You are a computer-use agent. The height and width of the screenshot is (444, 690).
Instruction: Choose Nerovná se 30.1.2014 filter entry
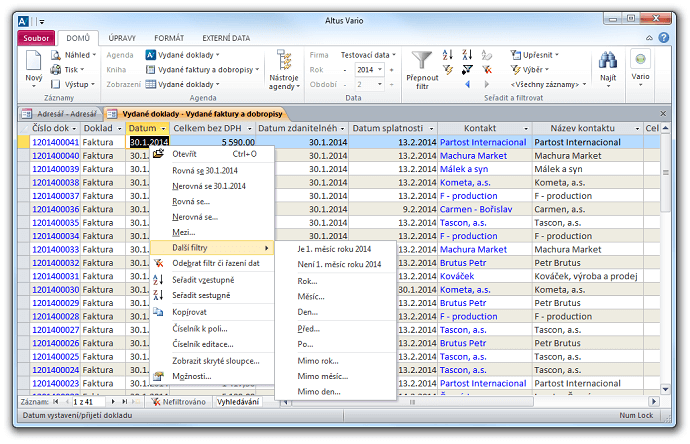point(212,186)
